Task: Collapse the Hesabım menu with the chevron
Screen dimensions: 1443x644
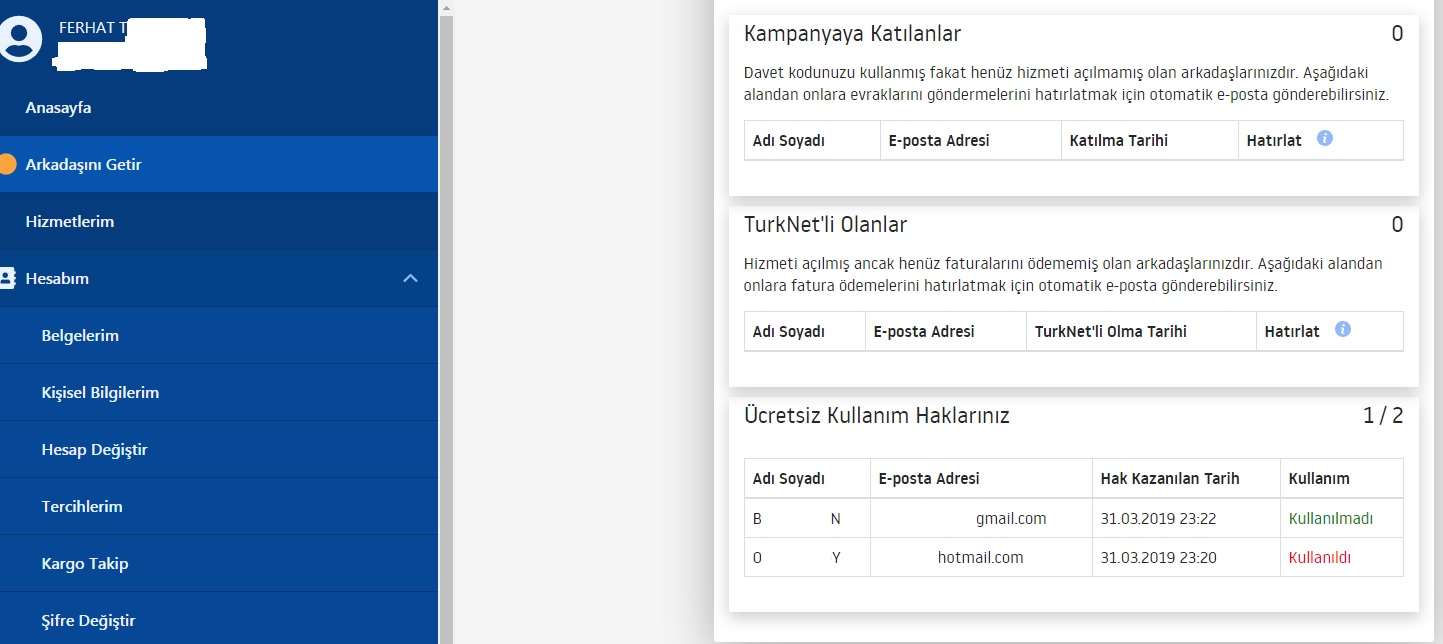Action: (410, 278)
